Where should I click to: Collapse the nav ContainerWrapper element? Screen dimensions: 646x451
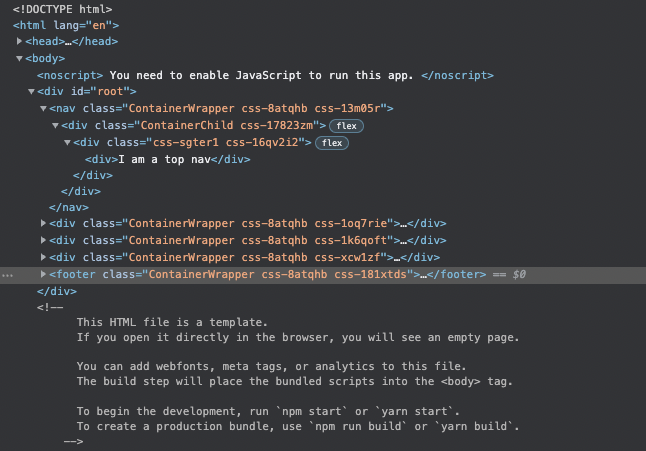(43, 108)
